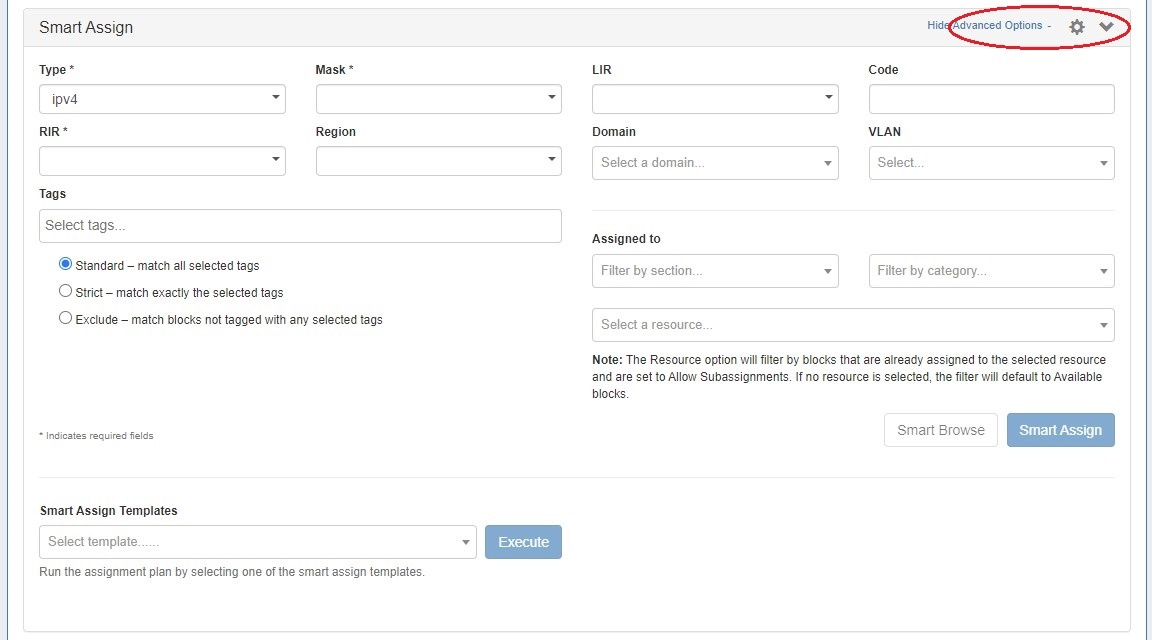Click the Select tags input field
This screenshot has height=640, width=1152.
(x=300, y=226)
